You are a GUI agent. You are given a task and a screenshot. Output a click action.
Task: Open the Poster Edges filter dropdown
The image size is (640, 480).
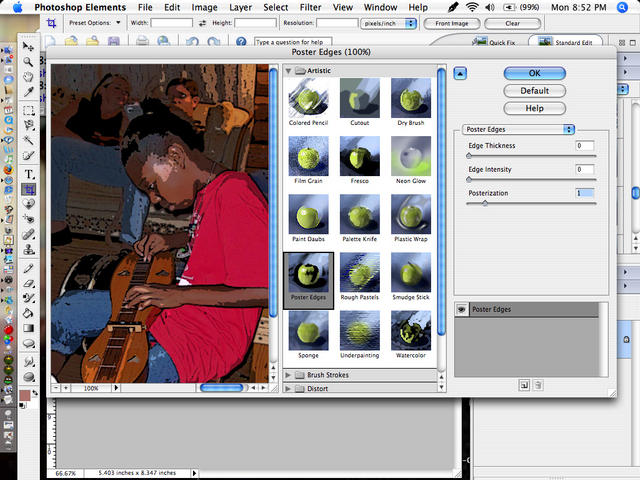(518, 129)
